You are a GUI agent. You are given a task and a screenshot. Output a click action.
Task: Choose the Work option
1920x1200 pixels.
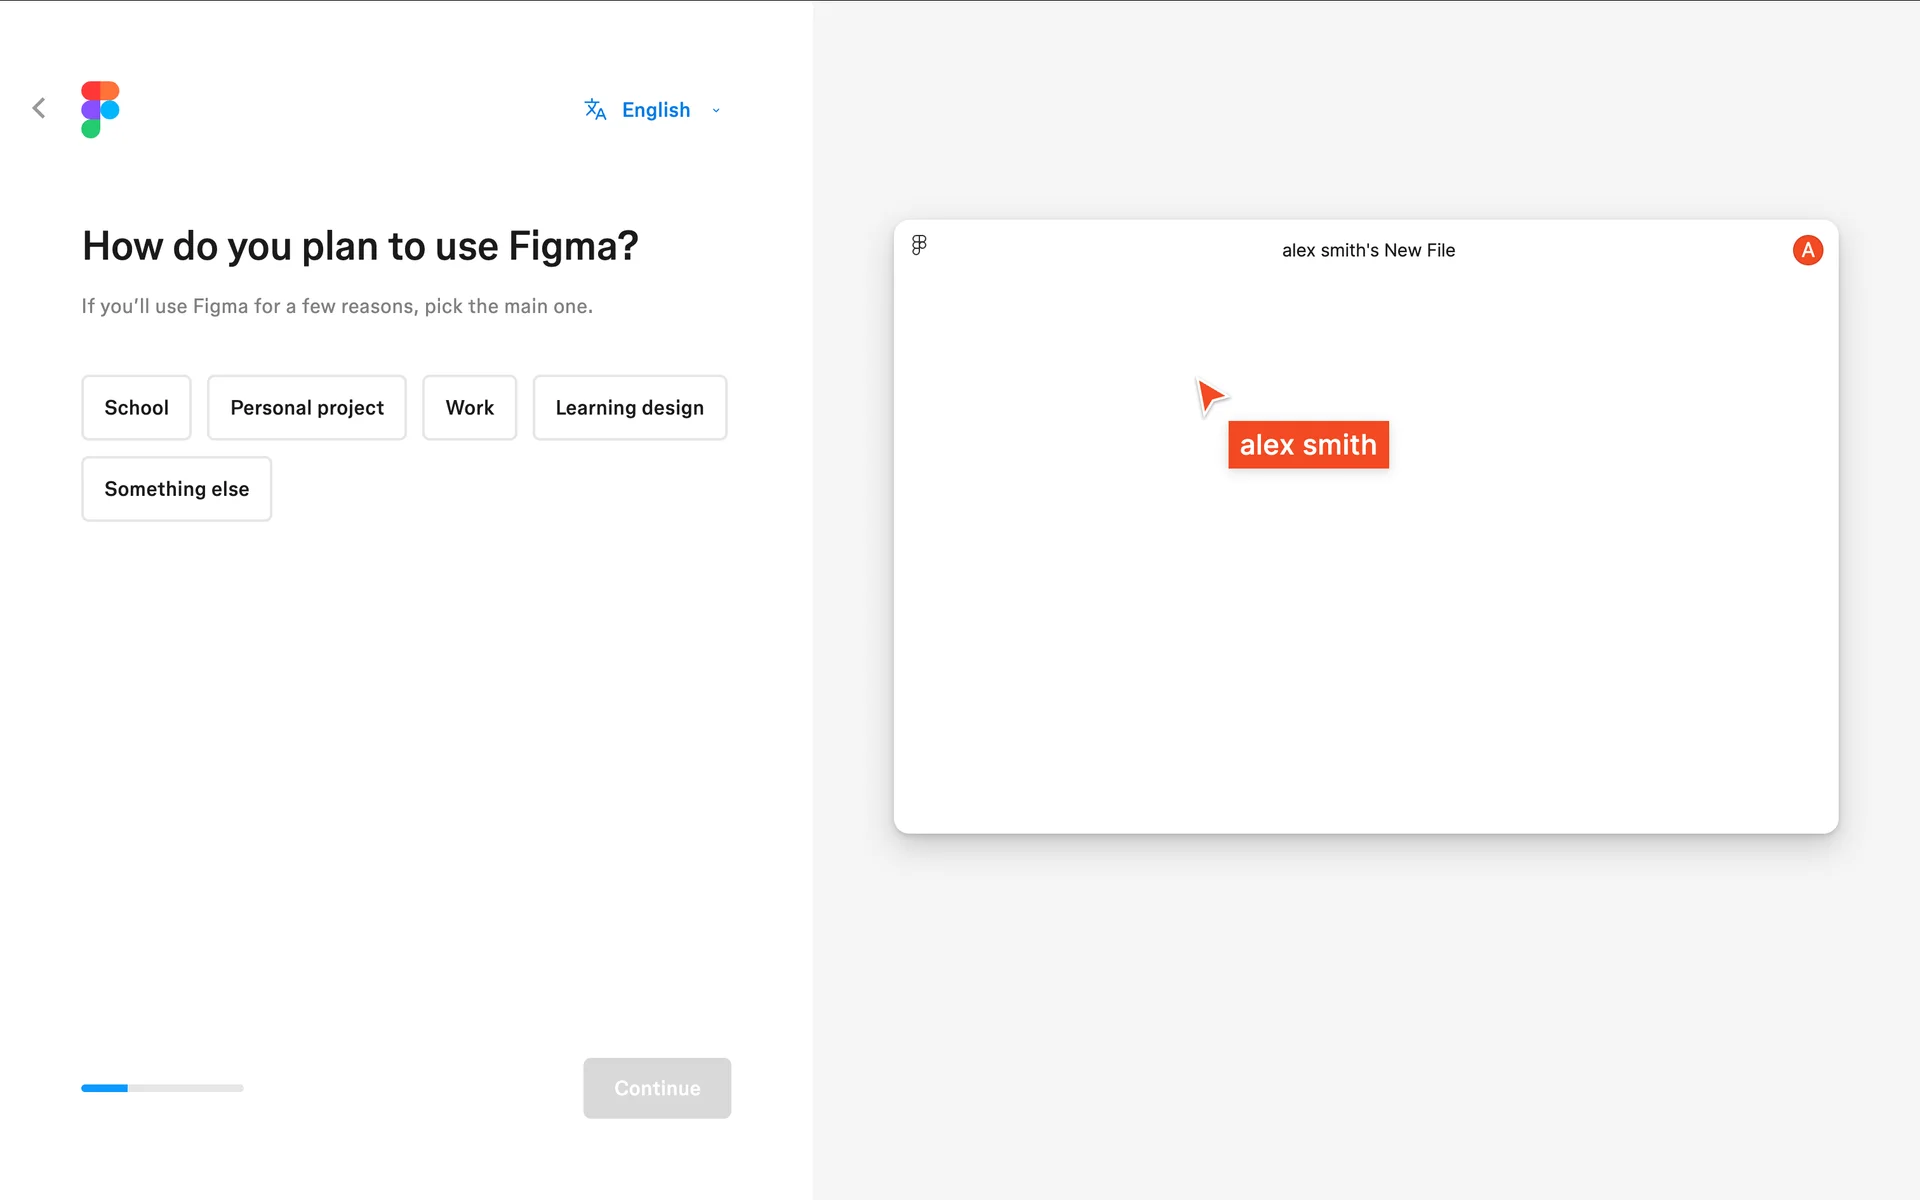click(469, 408)
